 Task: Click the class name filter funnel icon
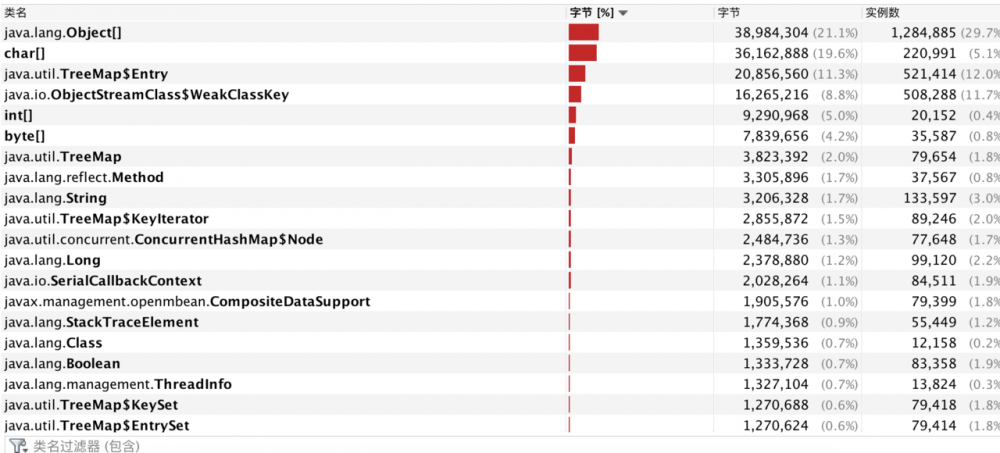coord(17,445)
